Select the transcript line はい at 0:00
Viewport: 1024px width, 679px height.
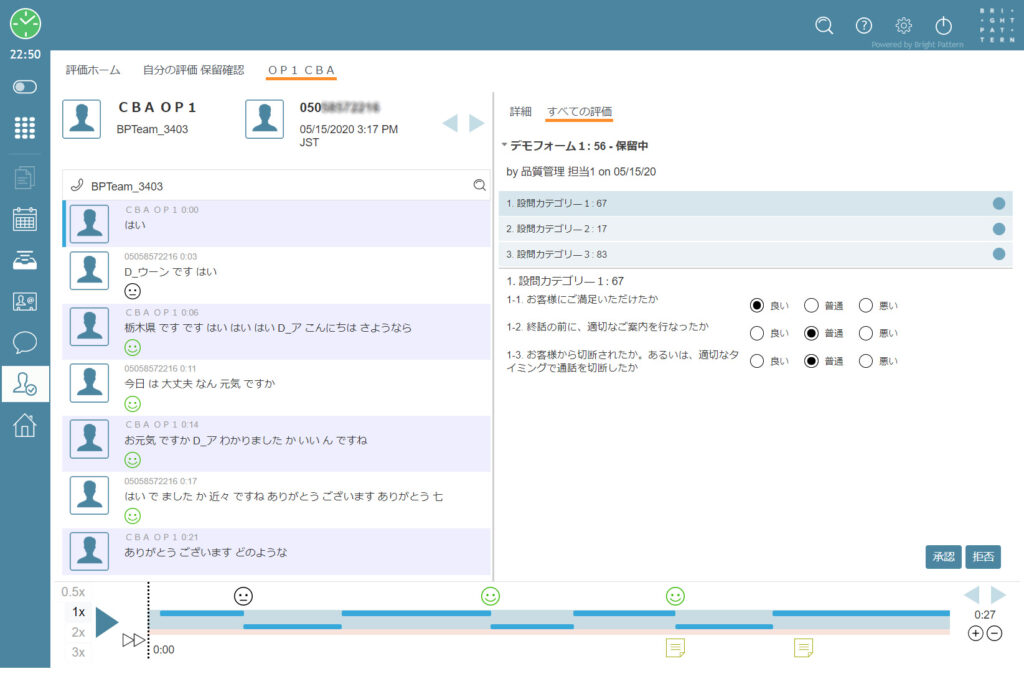[x=277, y=224]
